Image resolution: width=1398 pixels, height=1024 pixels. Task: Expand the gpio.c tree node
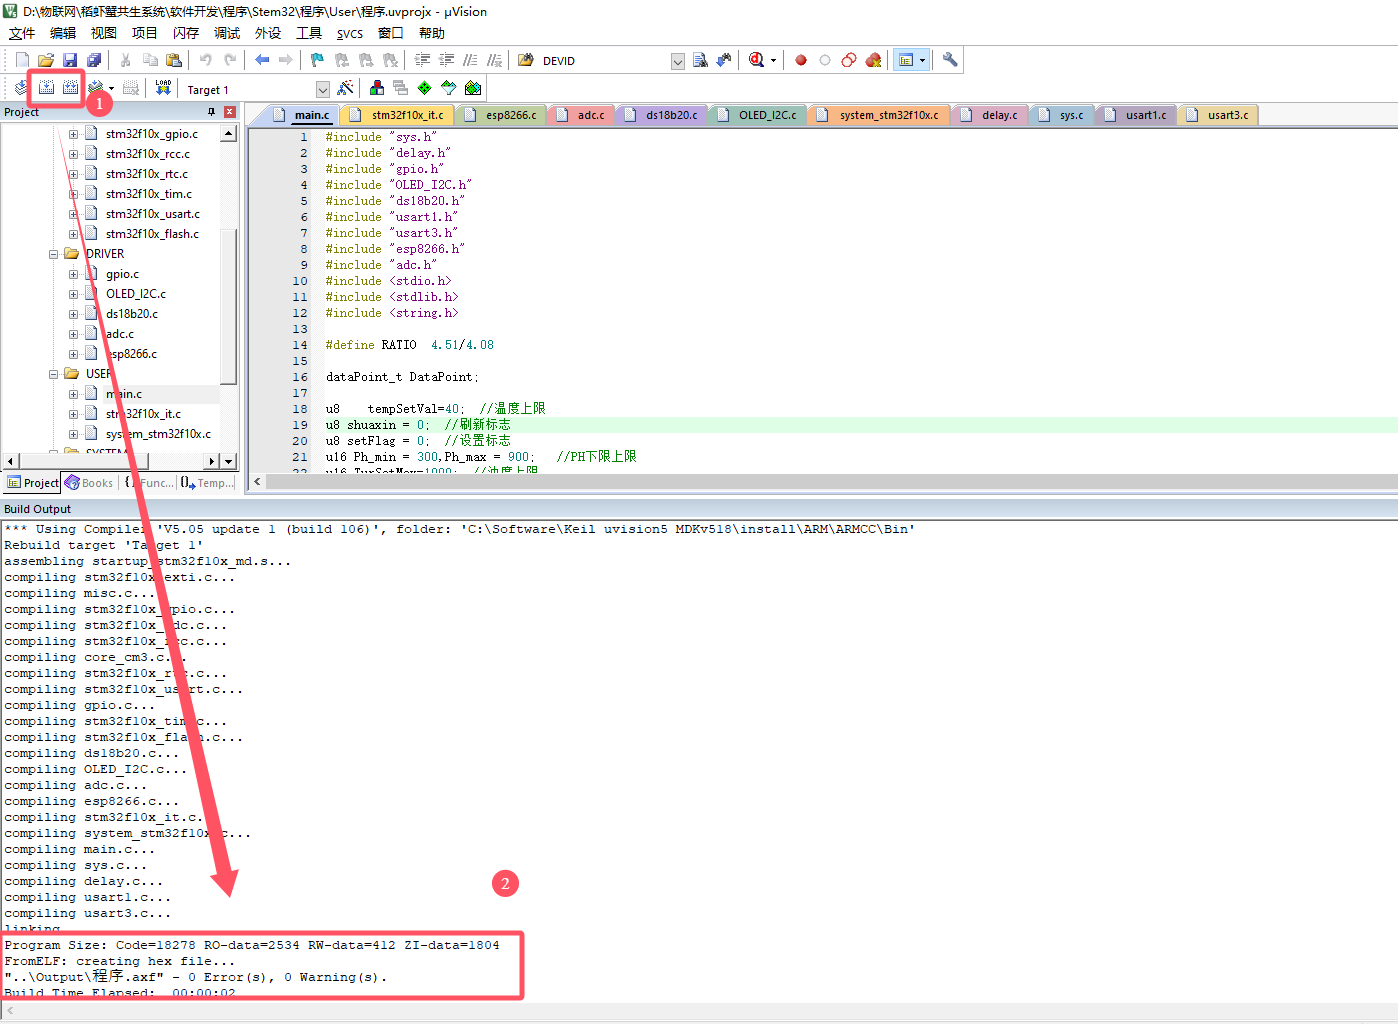[x=73, y=274]
